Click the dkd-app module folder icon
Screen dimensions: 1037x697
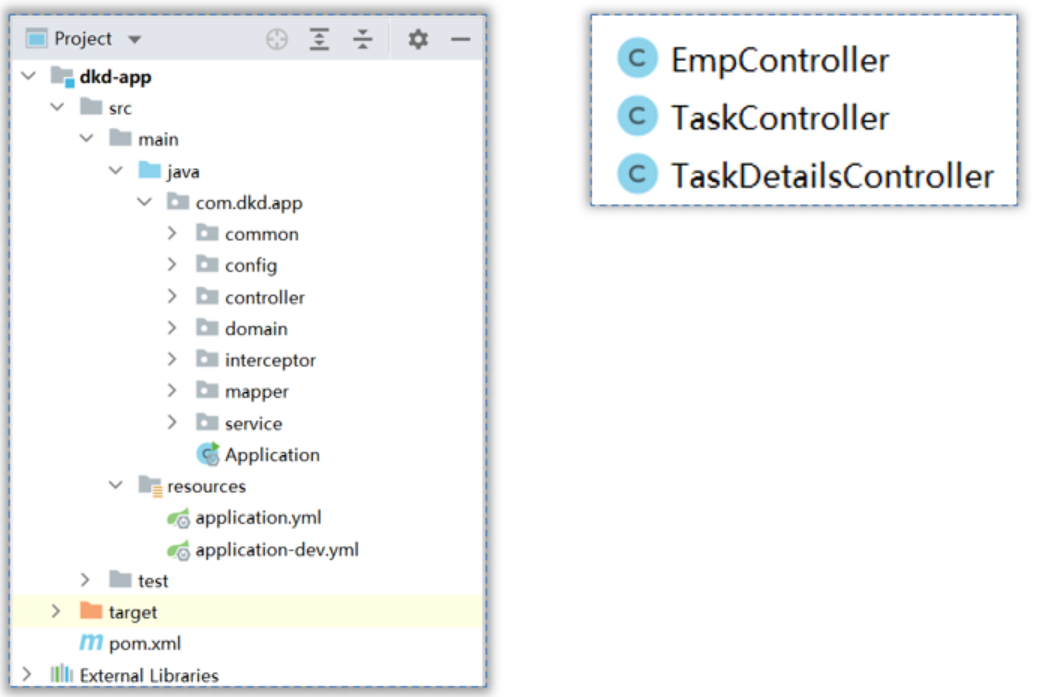[x=62, y=76]
